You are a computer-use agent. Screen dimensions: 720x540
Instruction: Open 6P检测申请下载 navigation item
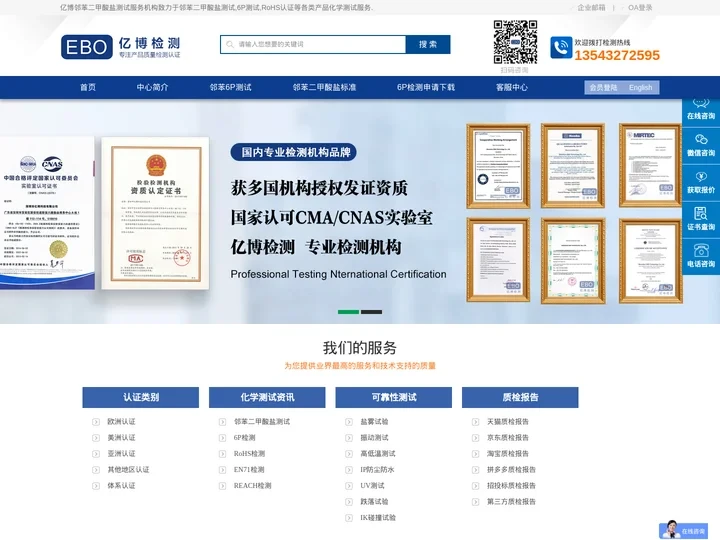426,87
